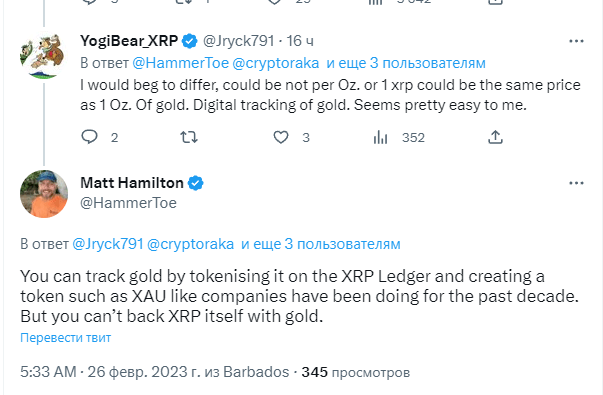Like YogiBear_XRP's tweet
Screen dimensions: 603x395
pos(281,137)
